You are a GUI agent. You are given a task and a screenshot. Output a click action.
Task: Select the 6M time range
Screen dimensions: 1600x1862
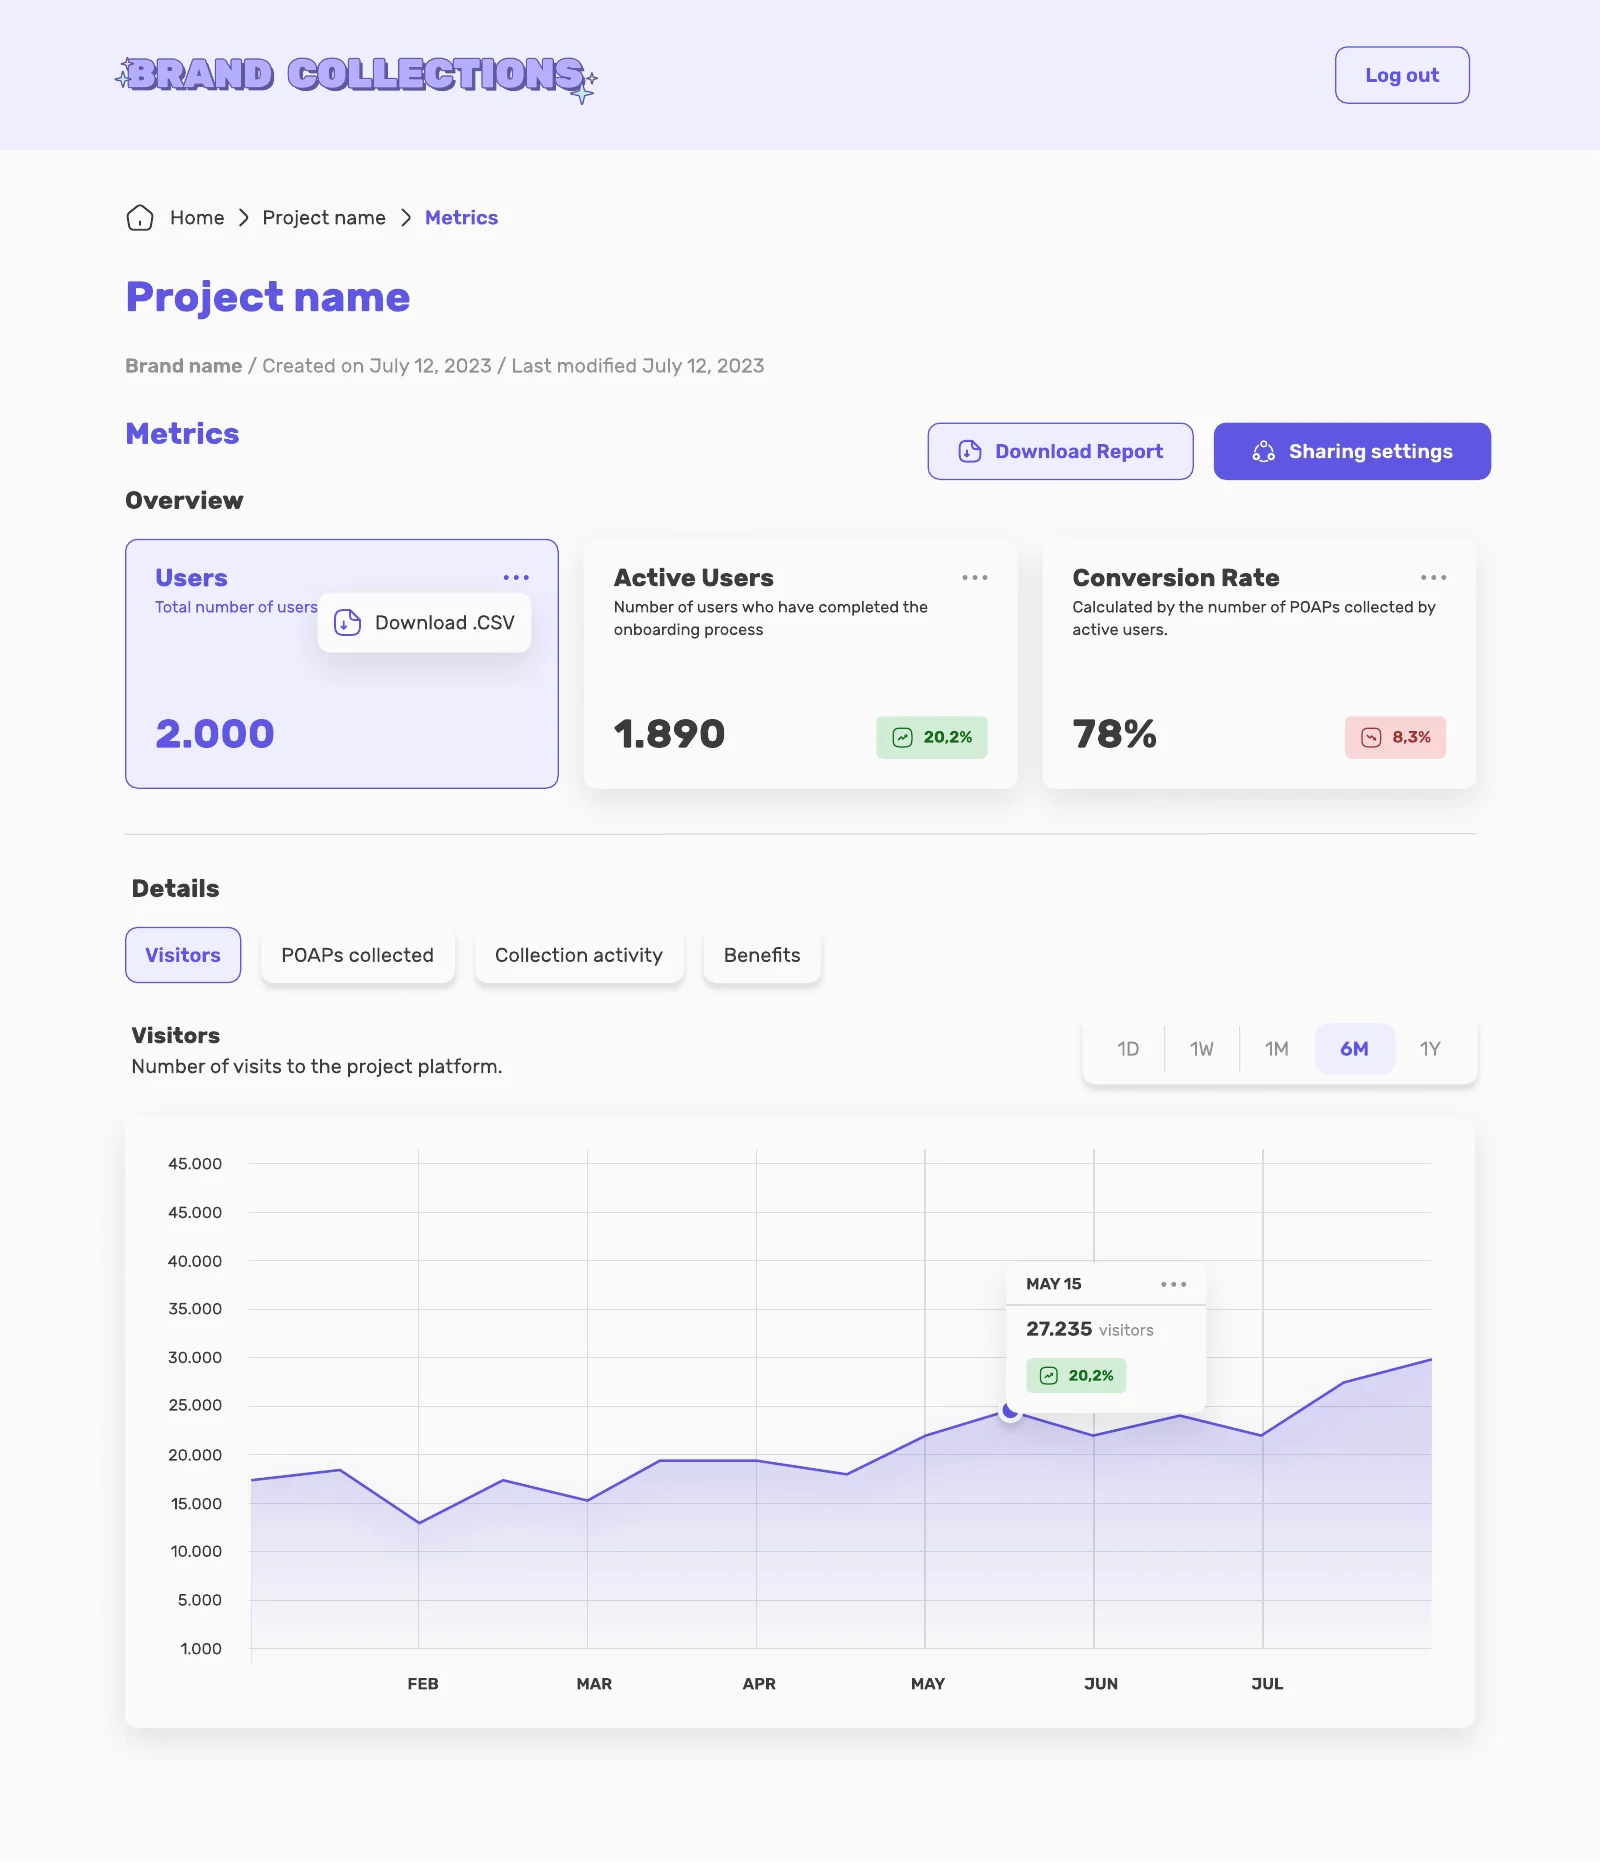1354,1049
